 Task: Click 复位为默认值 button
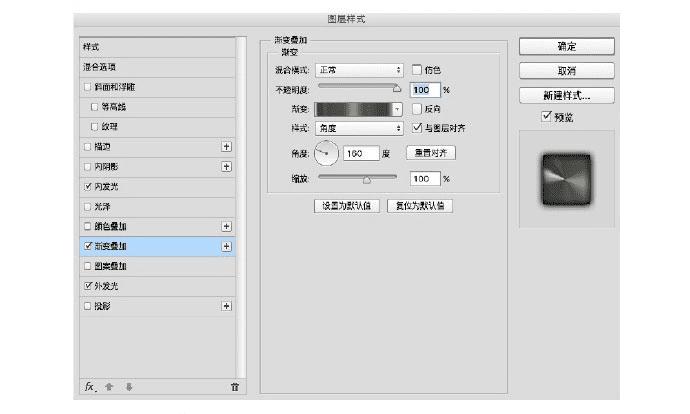click(420, 206)
